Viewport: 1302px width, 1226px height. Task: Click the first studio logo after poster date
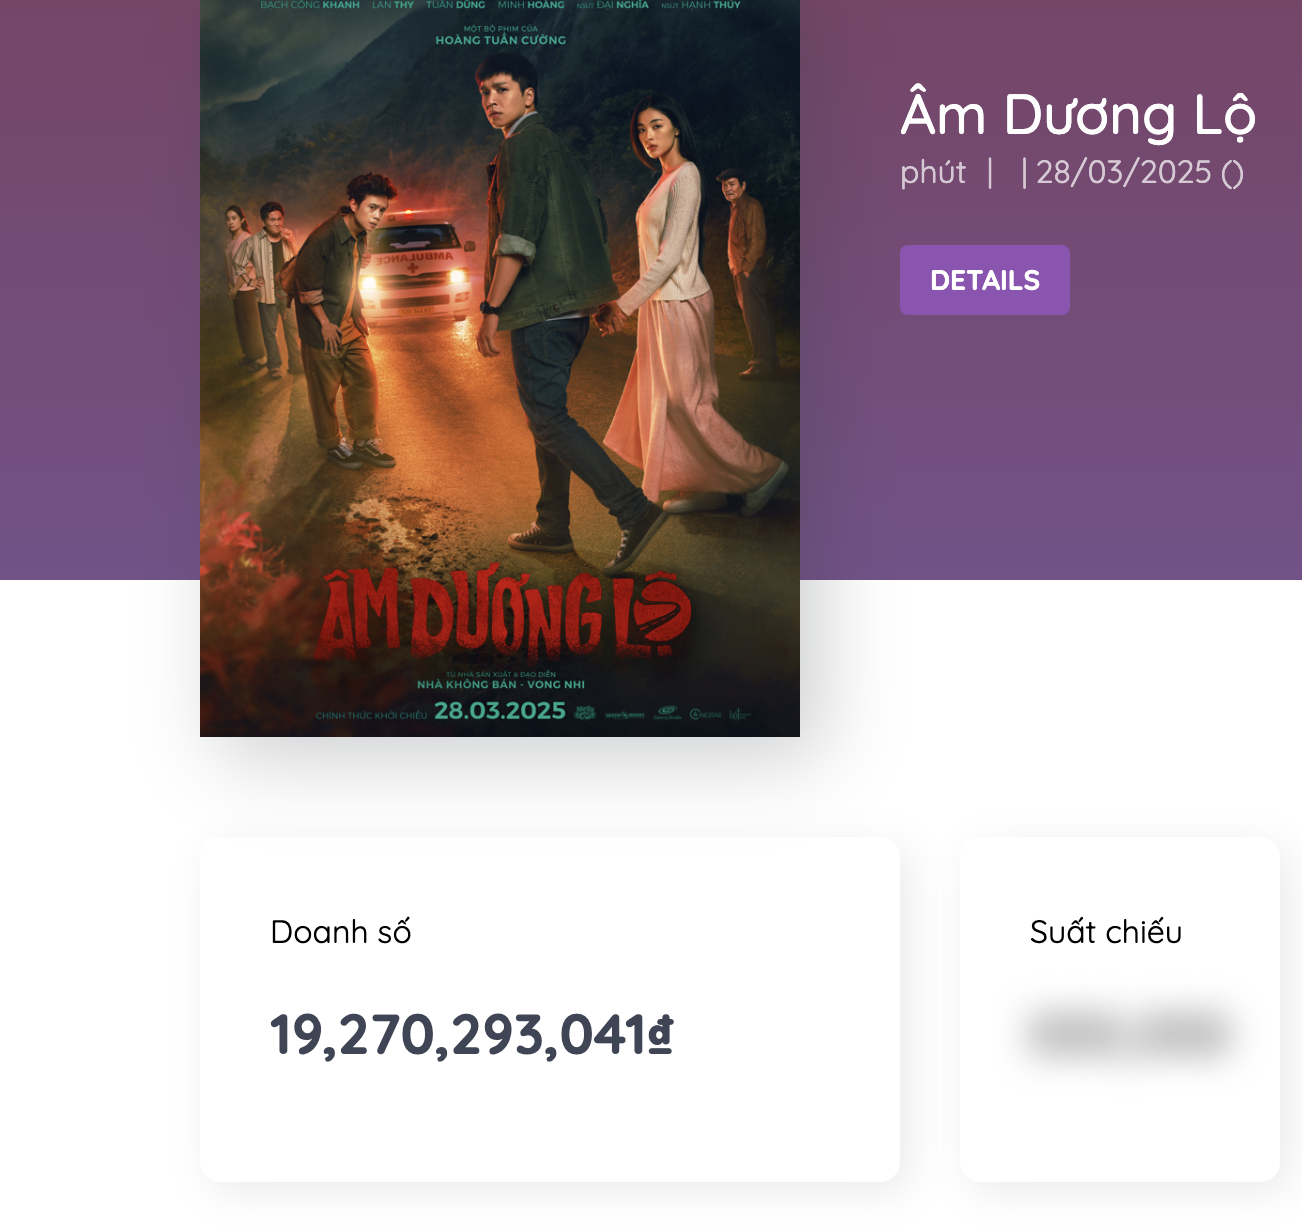point(585,713)
